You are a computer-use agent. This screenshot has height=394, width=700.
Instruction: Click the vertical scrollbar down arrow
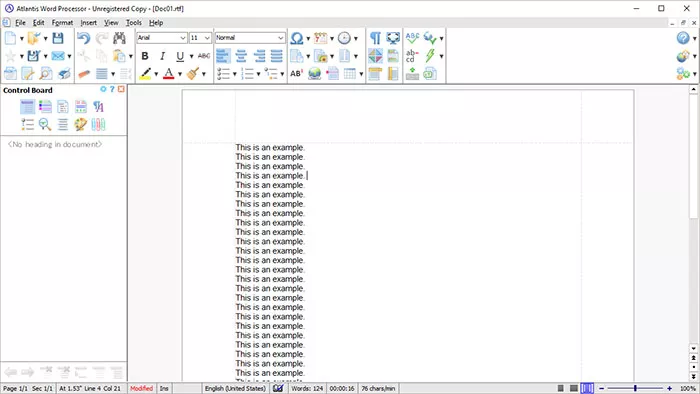tap(693, 348)
